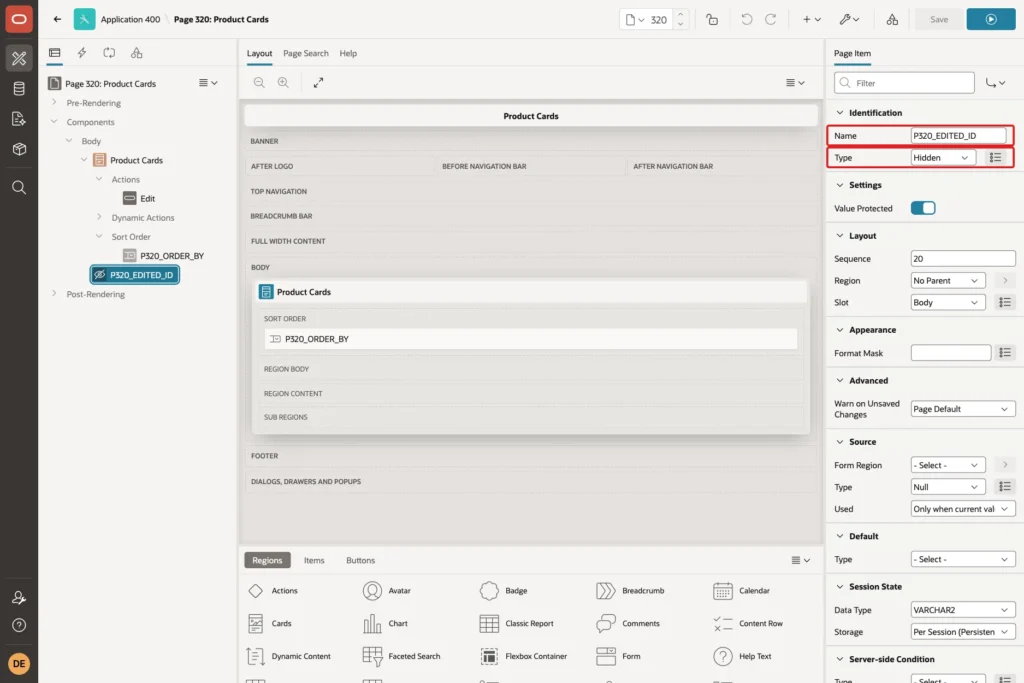Click the Save button

click(938, 20)
